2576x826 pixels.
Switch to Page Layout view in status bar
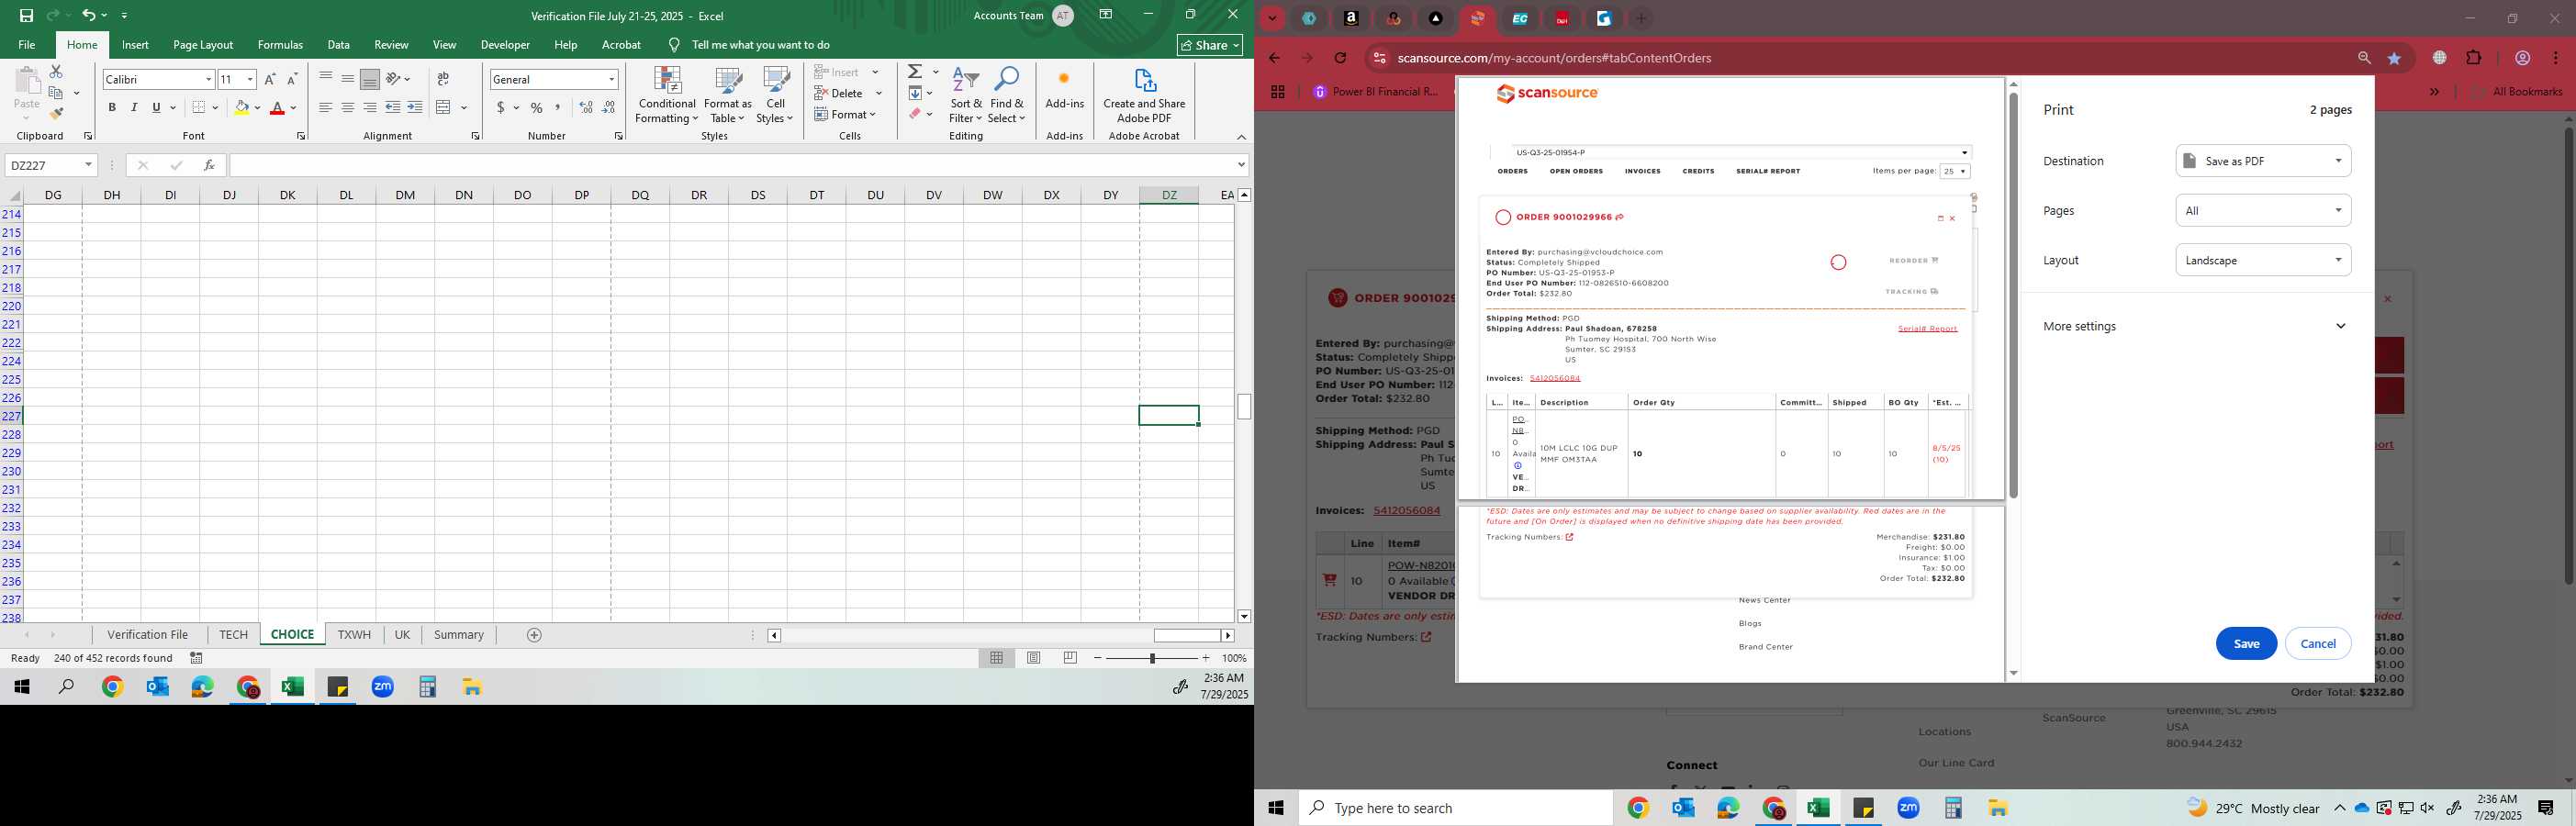tap(1034, 658)
